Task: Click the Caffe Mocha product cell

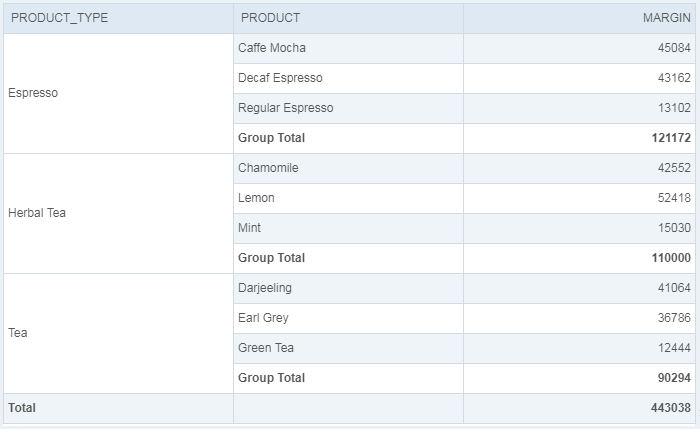Action: [x=272, y=48]
